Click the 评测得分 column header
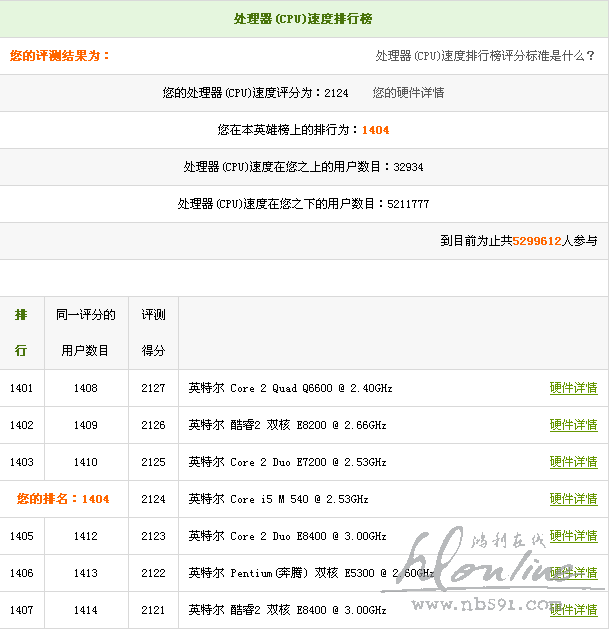The width and height of the screenshot is (611, 629). click(153, 333)
